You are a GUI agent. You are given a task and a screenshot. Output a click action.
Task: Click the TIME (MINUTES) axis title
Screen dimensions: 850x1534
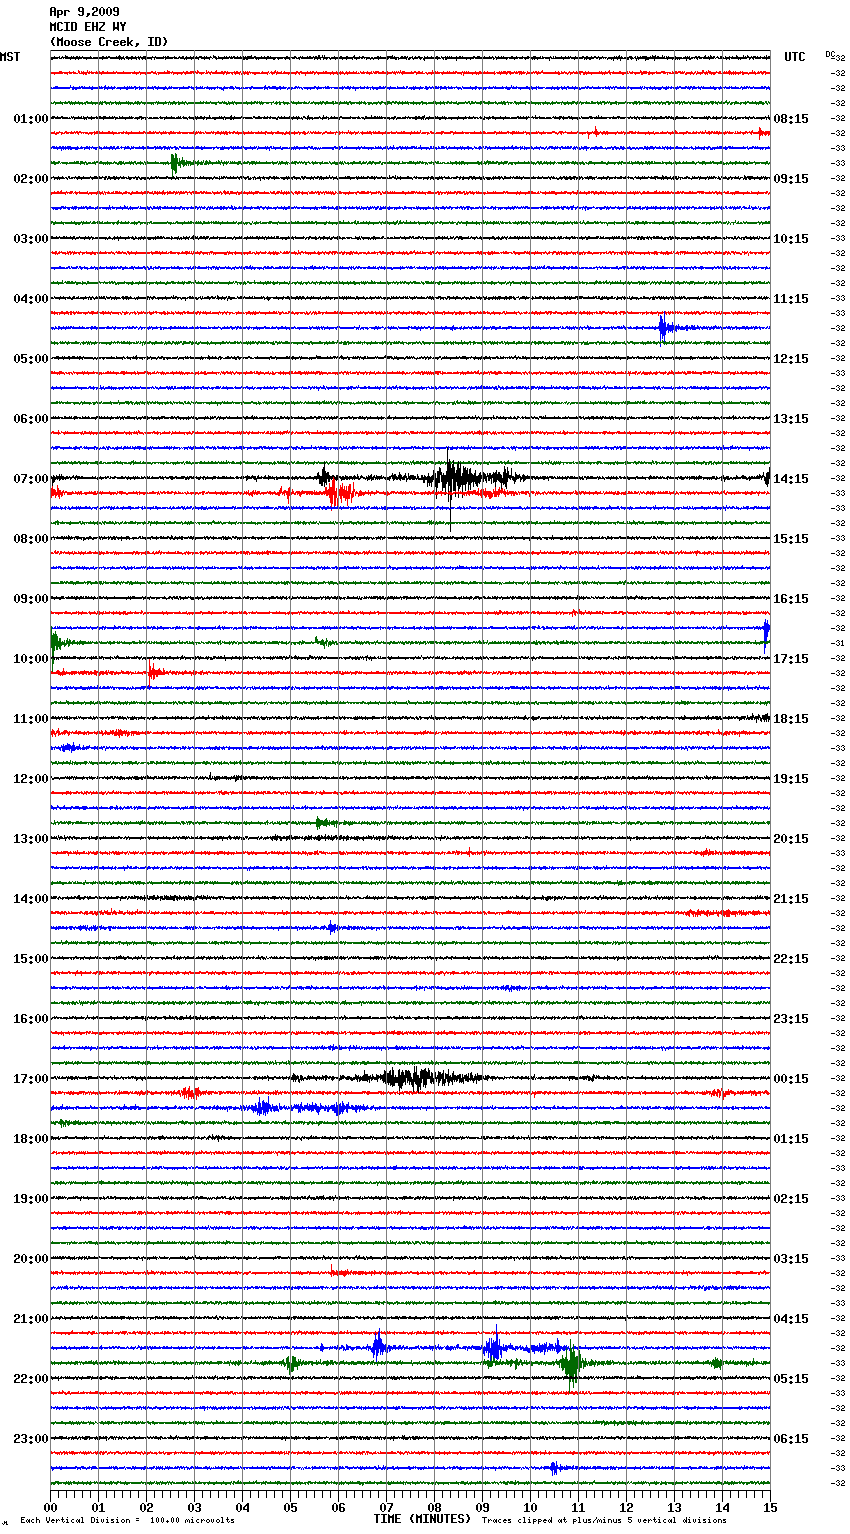point(422,1519)
